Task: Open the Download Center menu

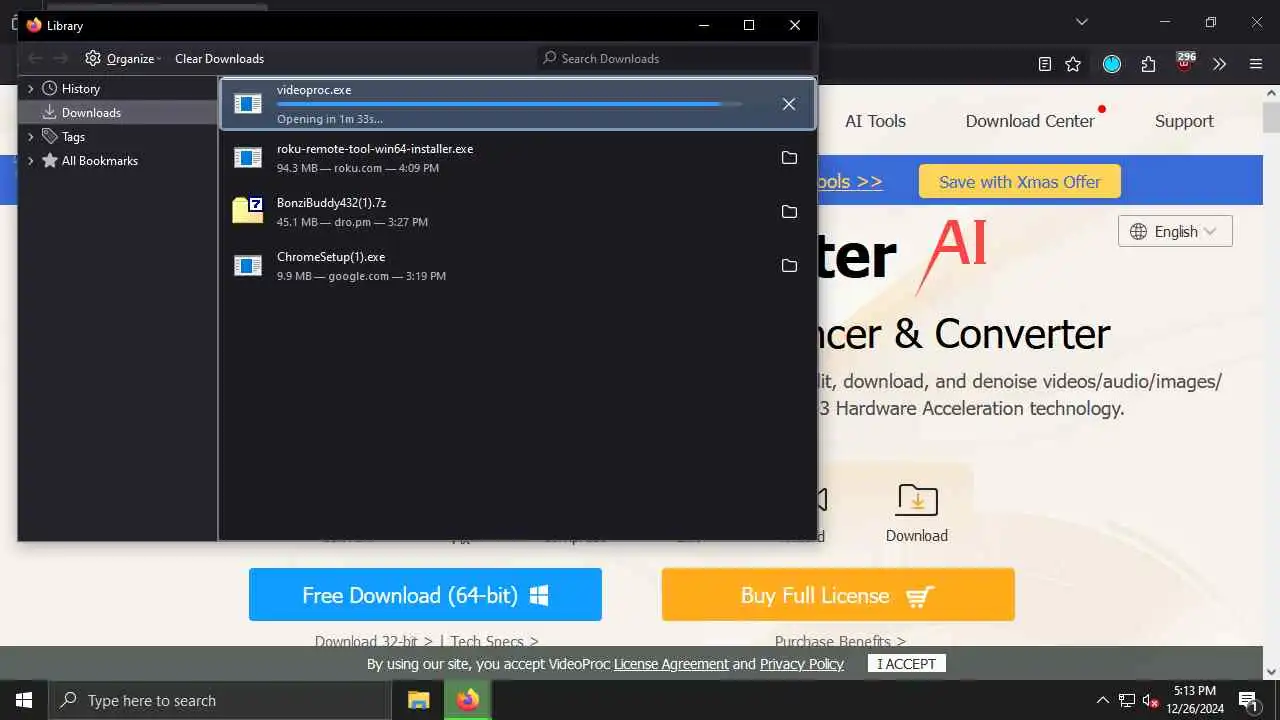Action: 1030,121
